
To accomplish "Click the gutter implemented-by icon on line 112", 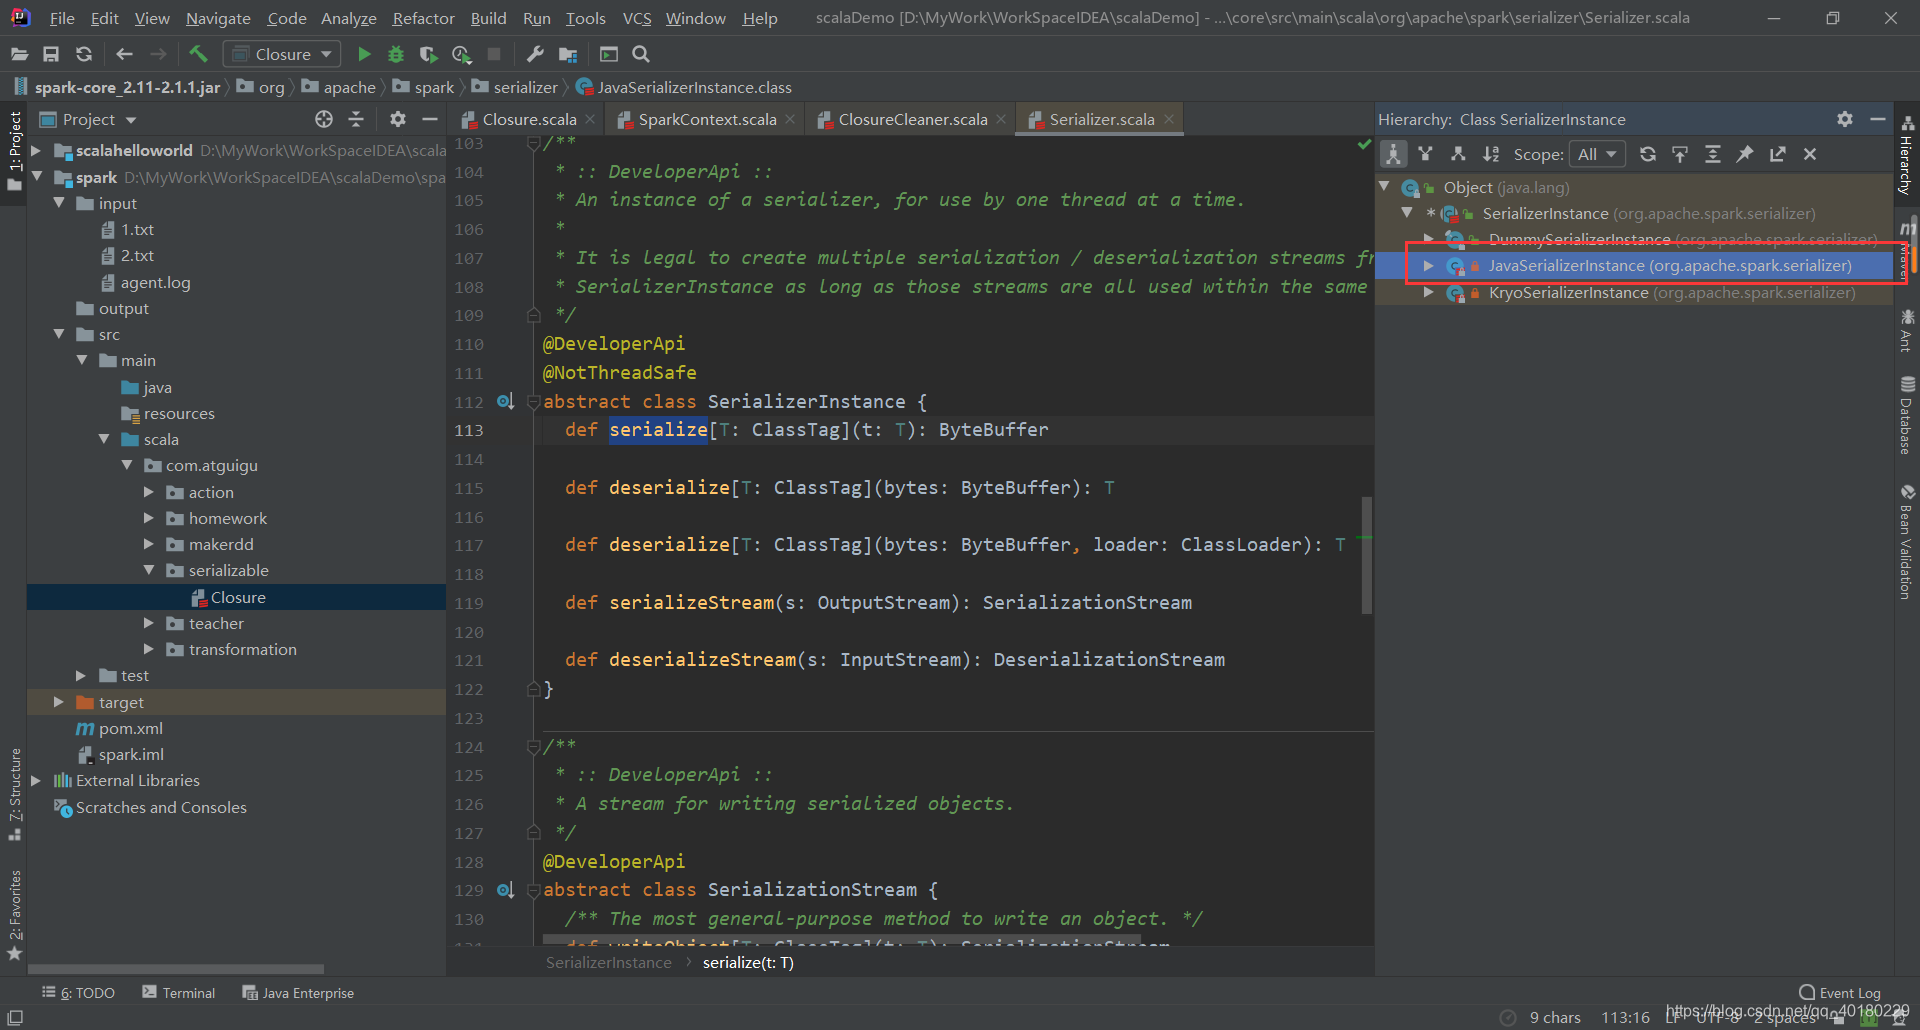I will 505,401.
